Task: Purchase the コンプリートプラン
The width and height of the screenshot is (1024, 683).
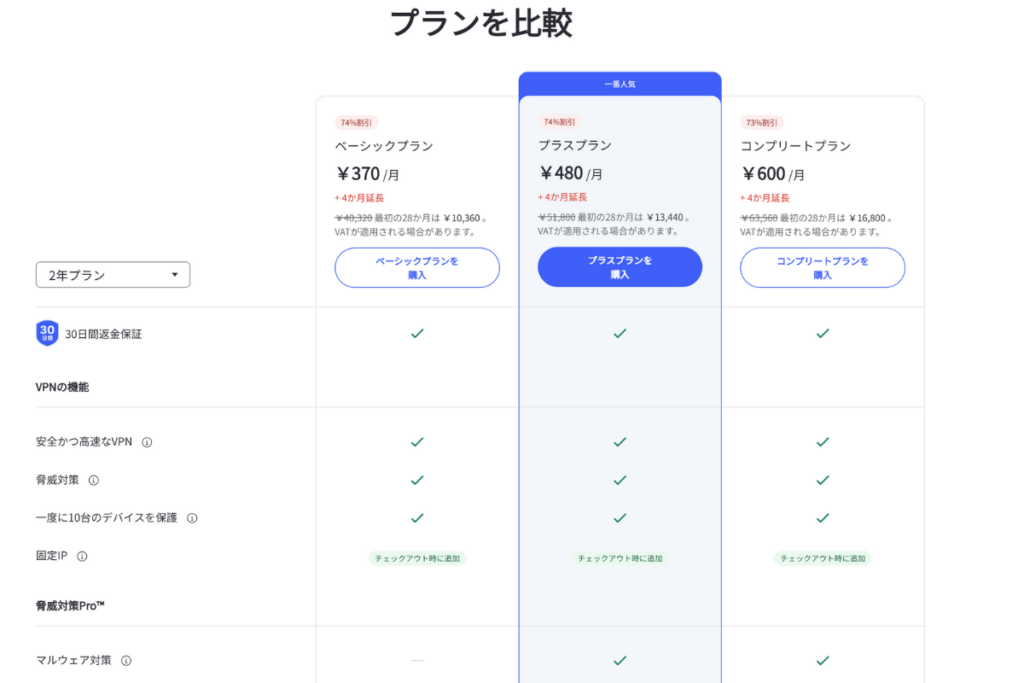Action: tap(822, 267)
